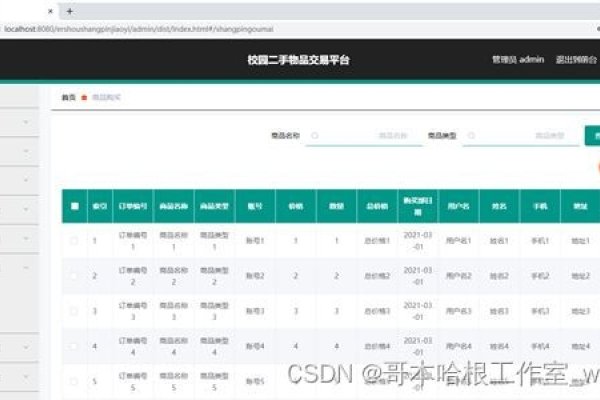This screenshot has height=400, width=600.
Task: Select the 手机3 cell
Action: tap(540, 311)
